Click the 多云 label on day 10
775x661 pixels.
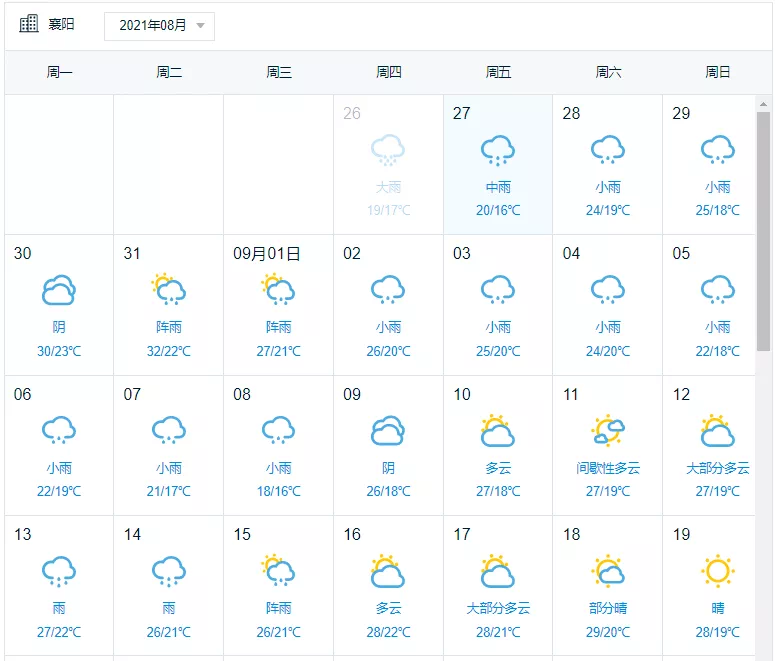coord(498,468)
